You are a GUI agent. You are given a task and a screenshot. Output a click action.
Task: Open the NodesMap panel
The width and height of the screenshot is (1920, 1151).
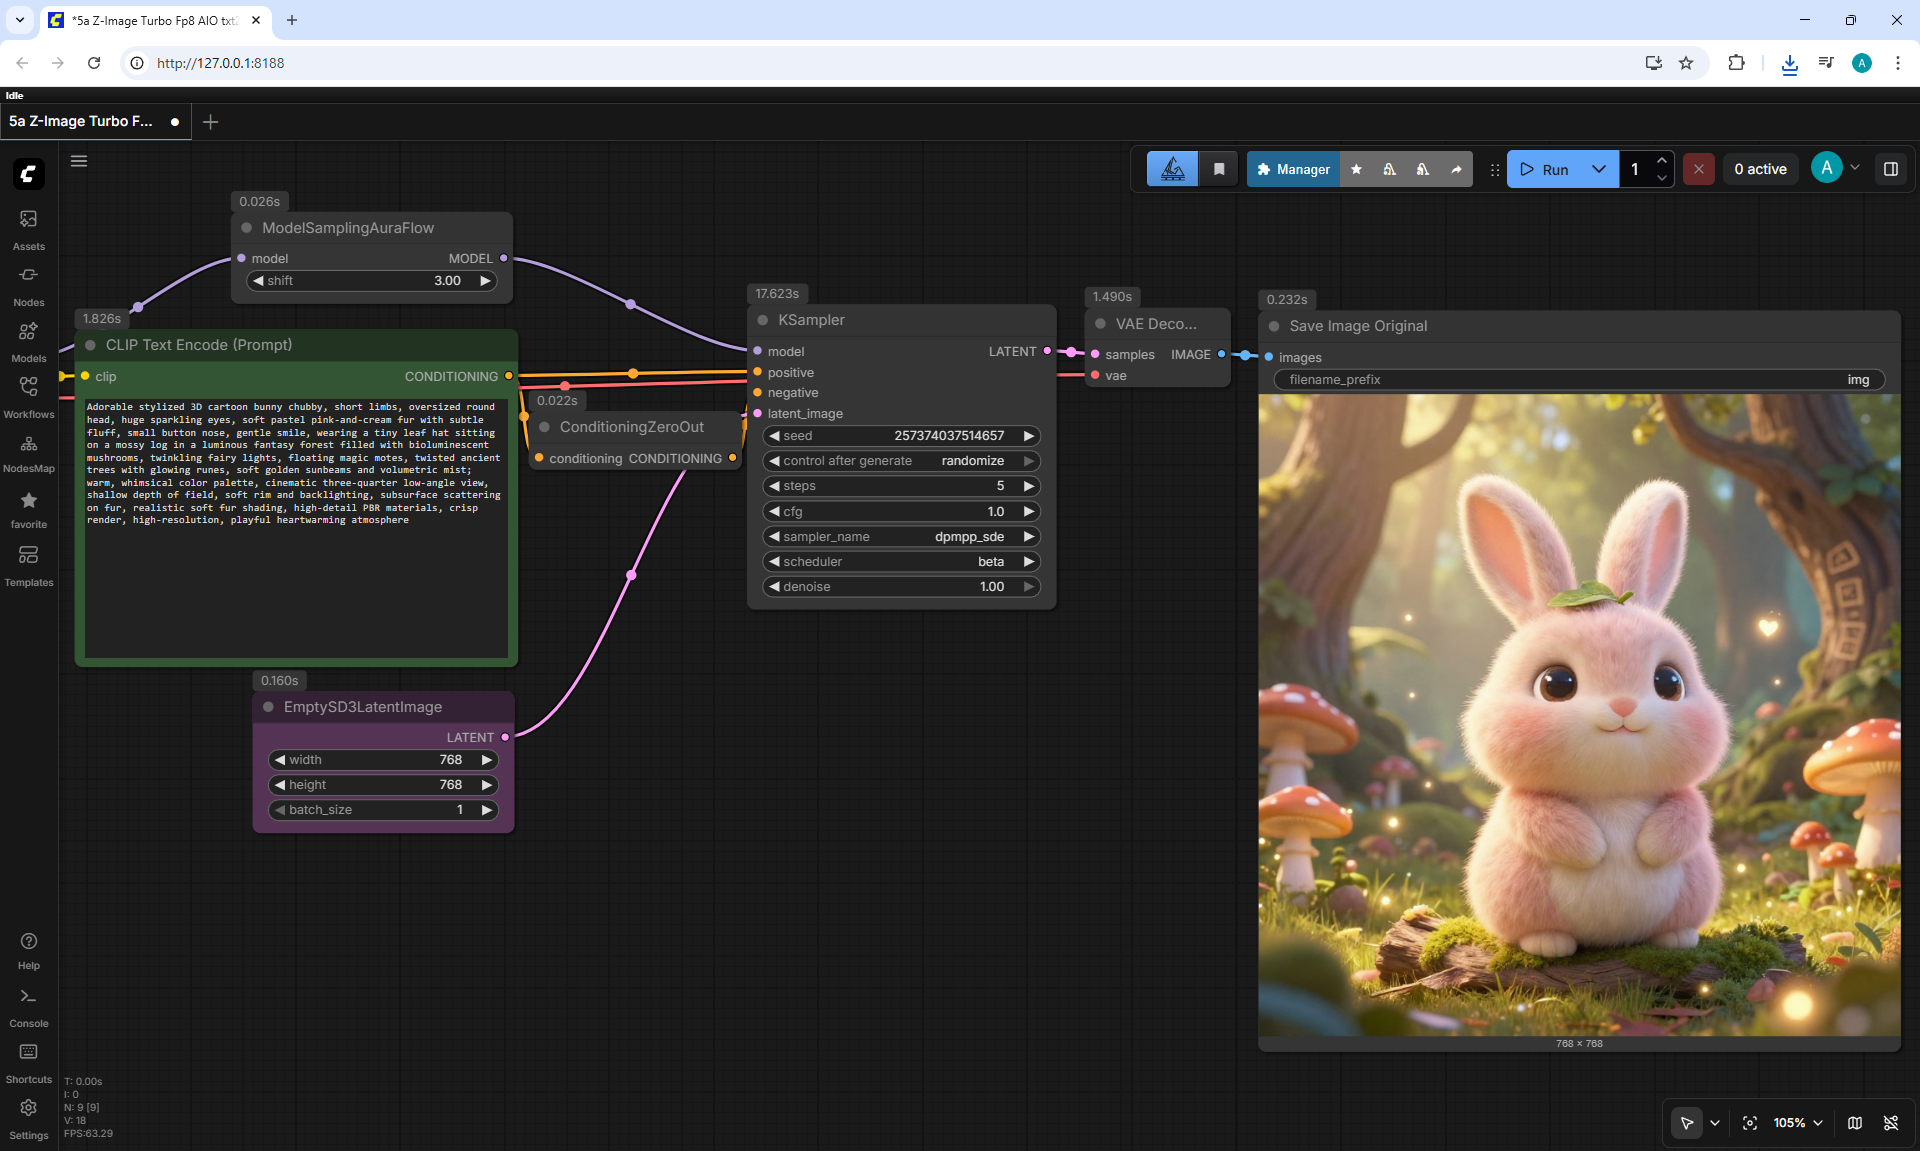click(28, 452)
